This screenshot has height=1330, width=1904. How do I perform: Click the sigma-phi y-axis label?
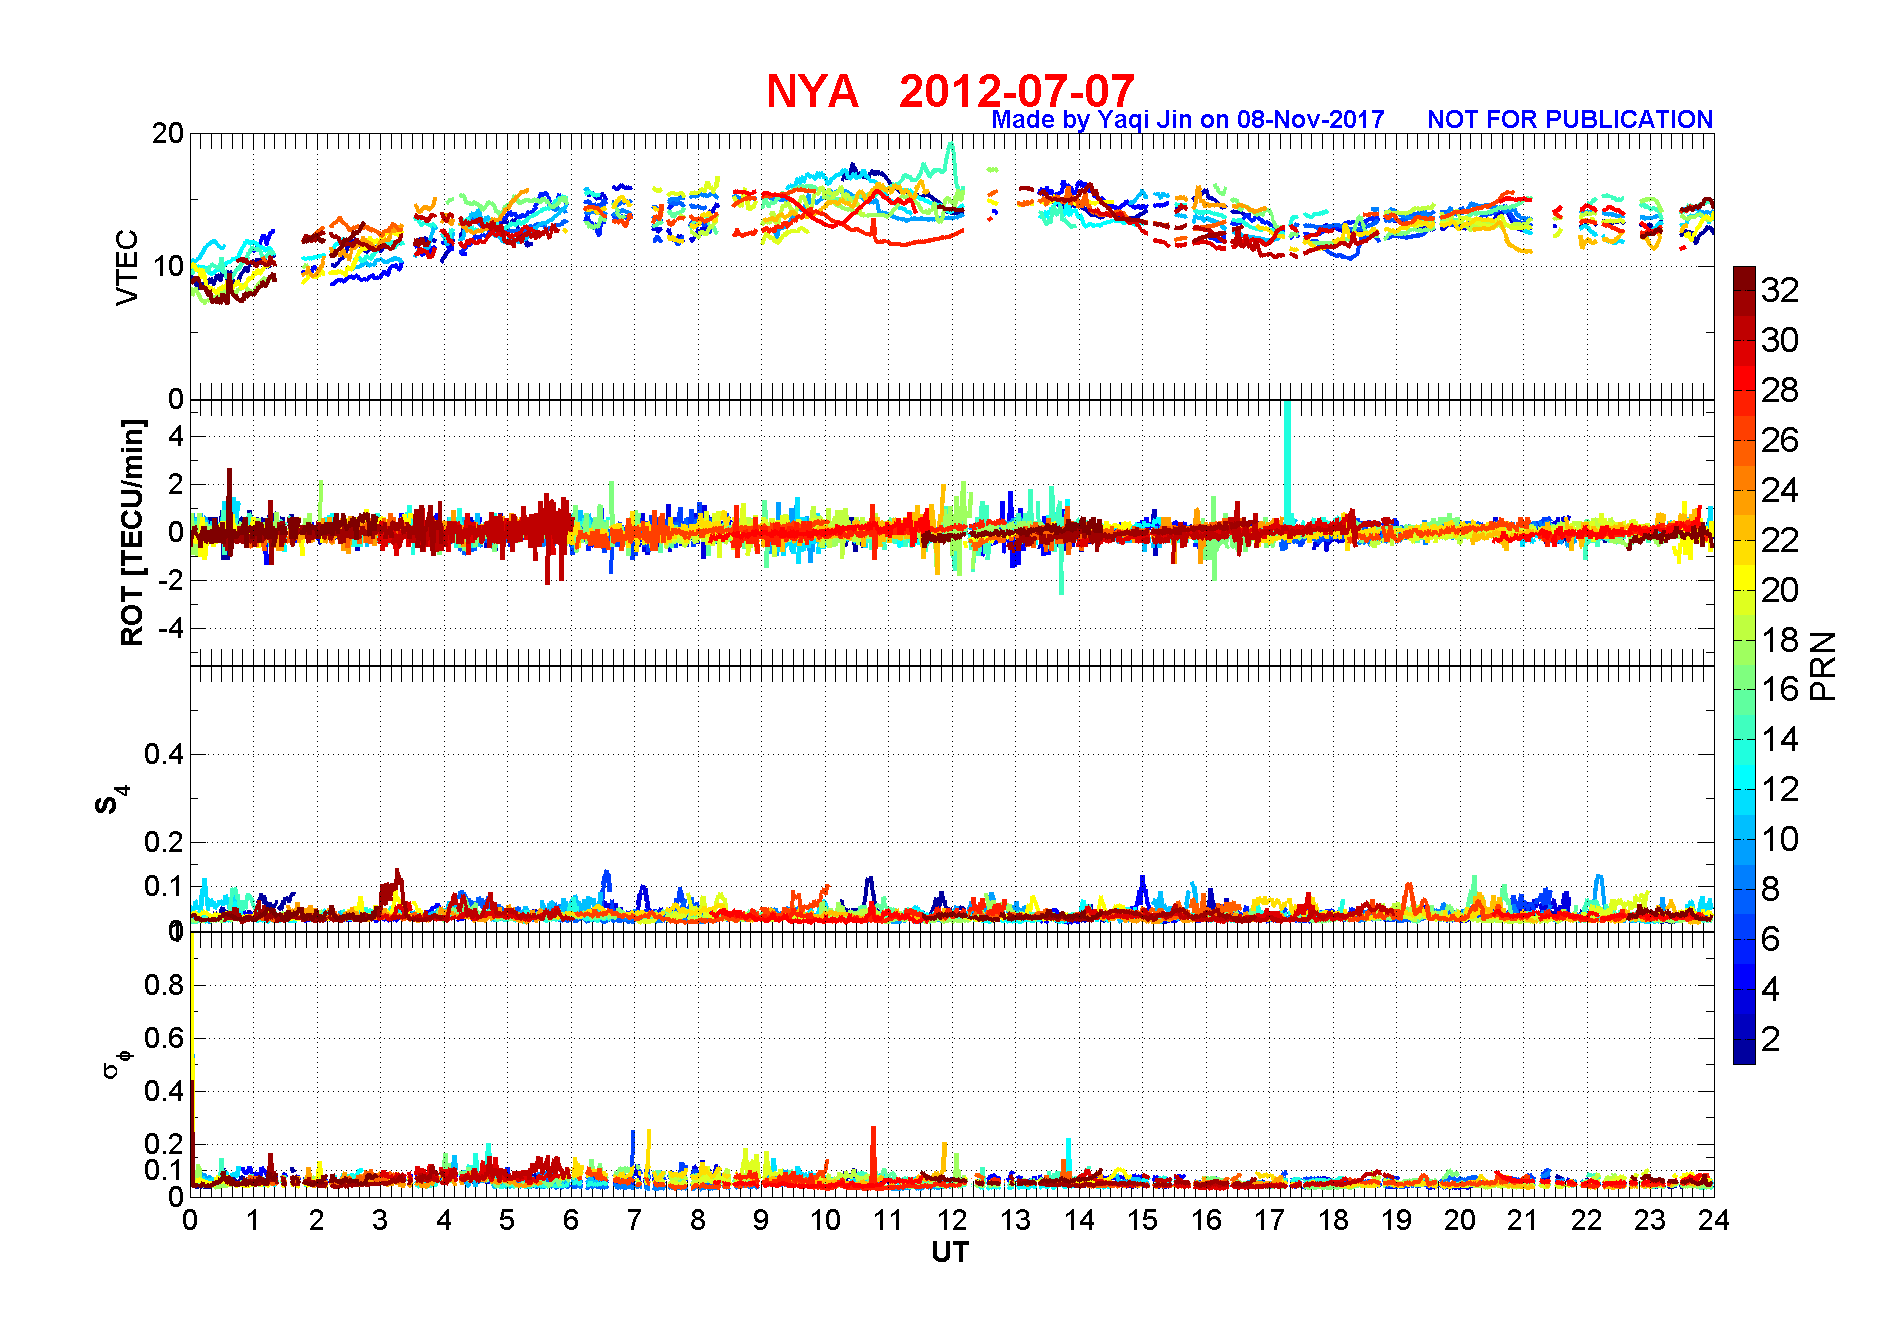pos(117,1063)
